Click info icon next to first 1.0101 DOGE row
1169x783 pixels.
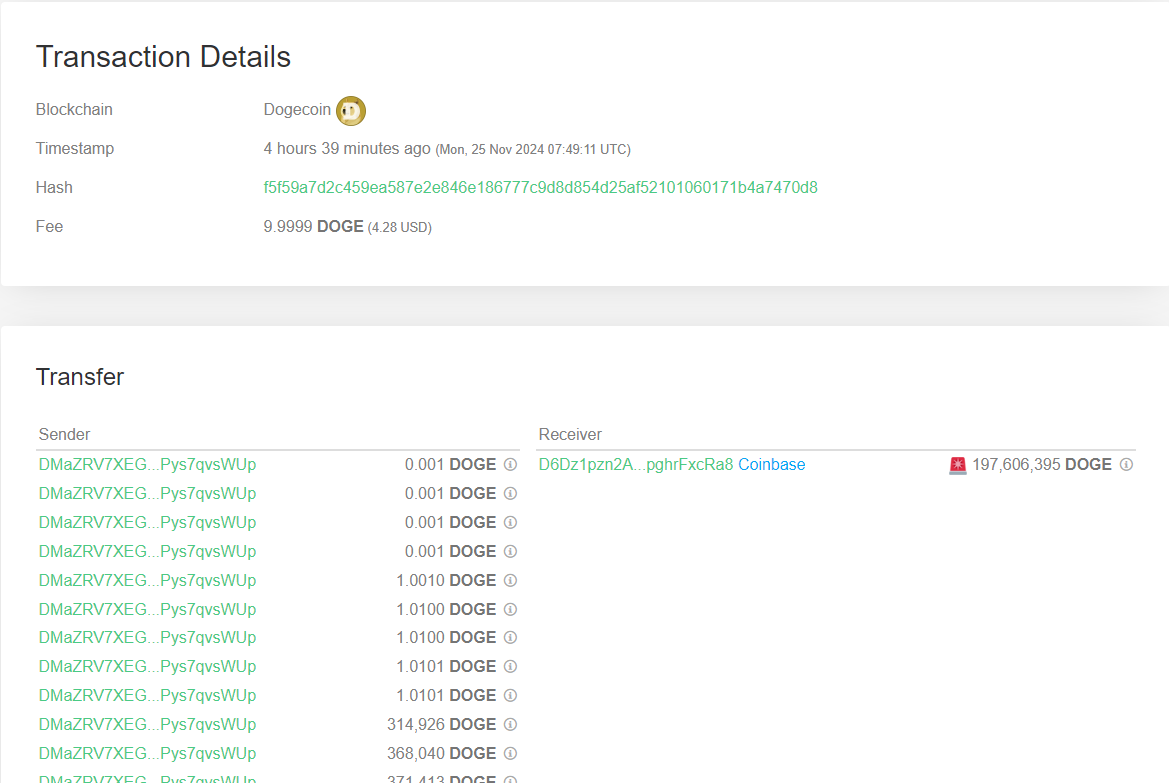pos(510,666)
